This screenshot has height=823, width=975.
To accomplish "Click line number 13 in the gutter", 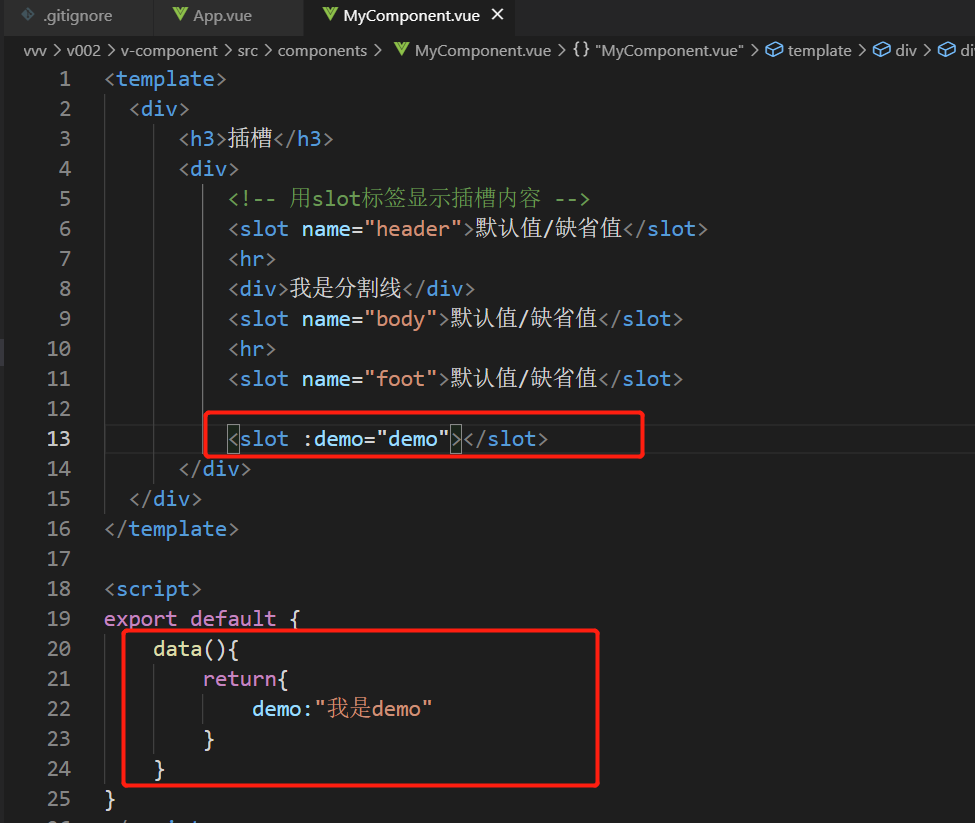I will click(x=58, y=438).
